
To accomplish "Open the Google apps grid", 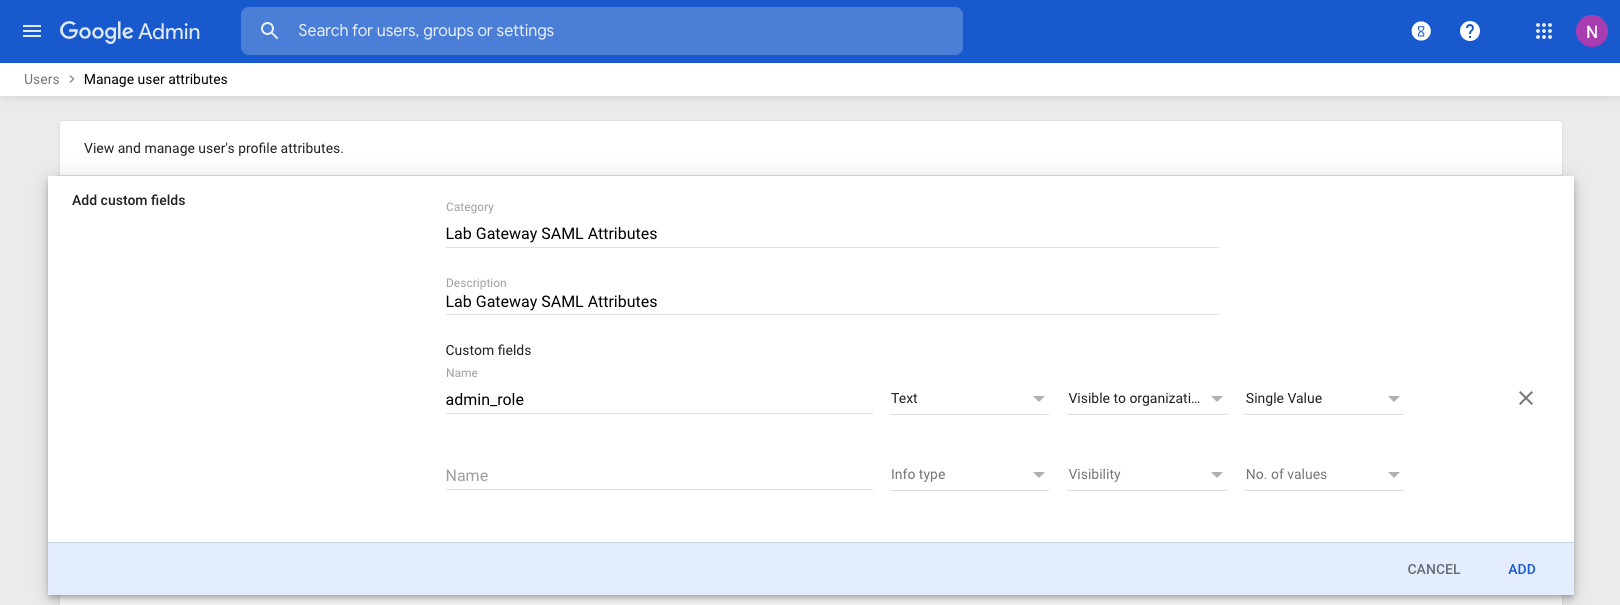I will (x=1543, y=31).
